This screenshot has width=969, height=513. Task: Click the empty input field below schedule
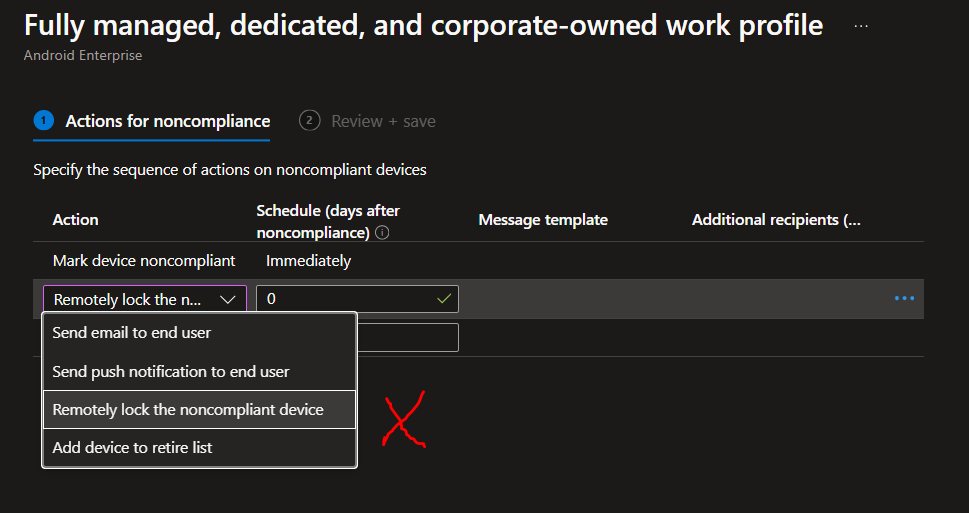click(x=408, y=337)
